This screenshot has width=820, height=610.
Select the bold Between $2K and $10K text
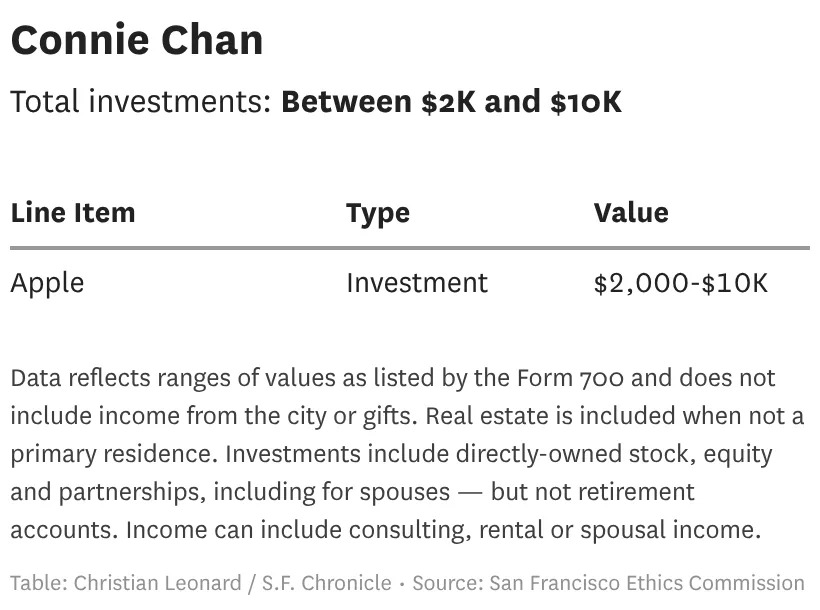(x=451, y=101)
